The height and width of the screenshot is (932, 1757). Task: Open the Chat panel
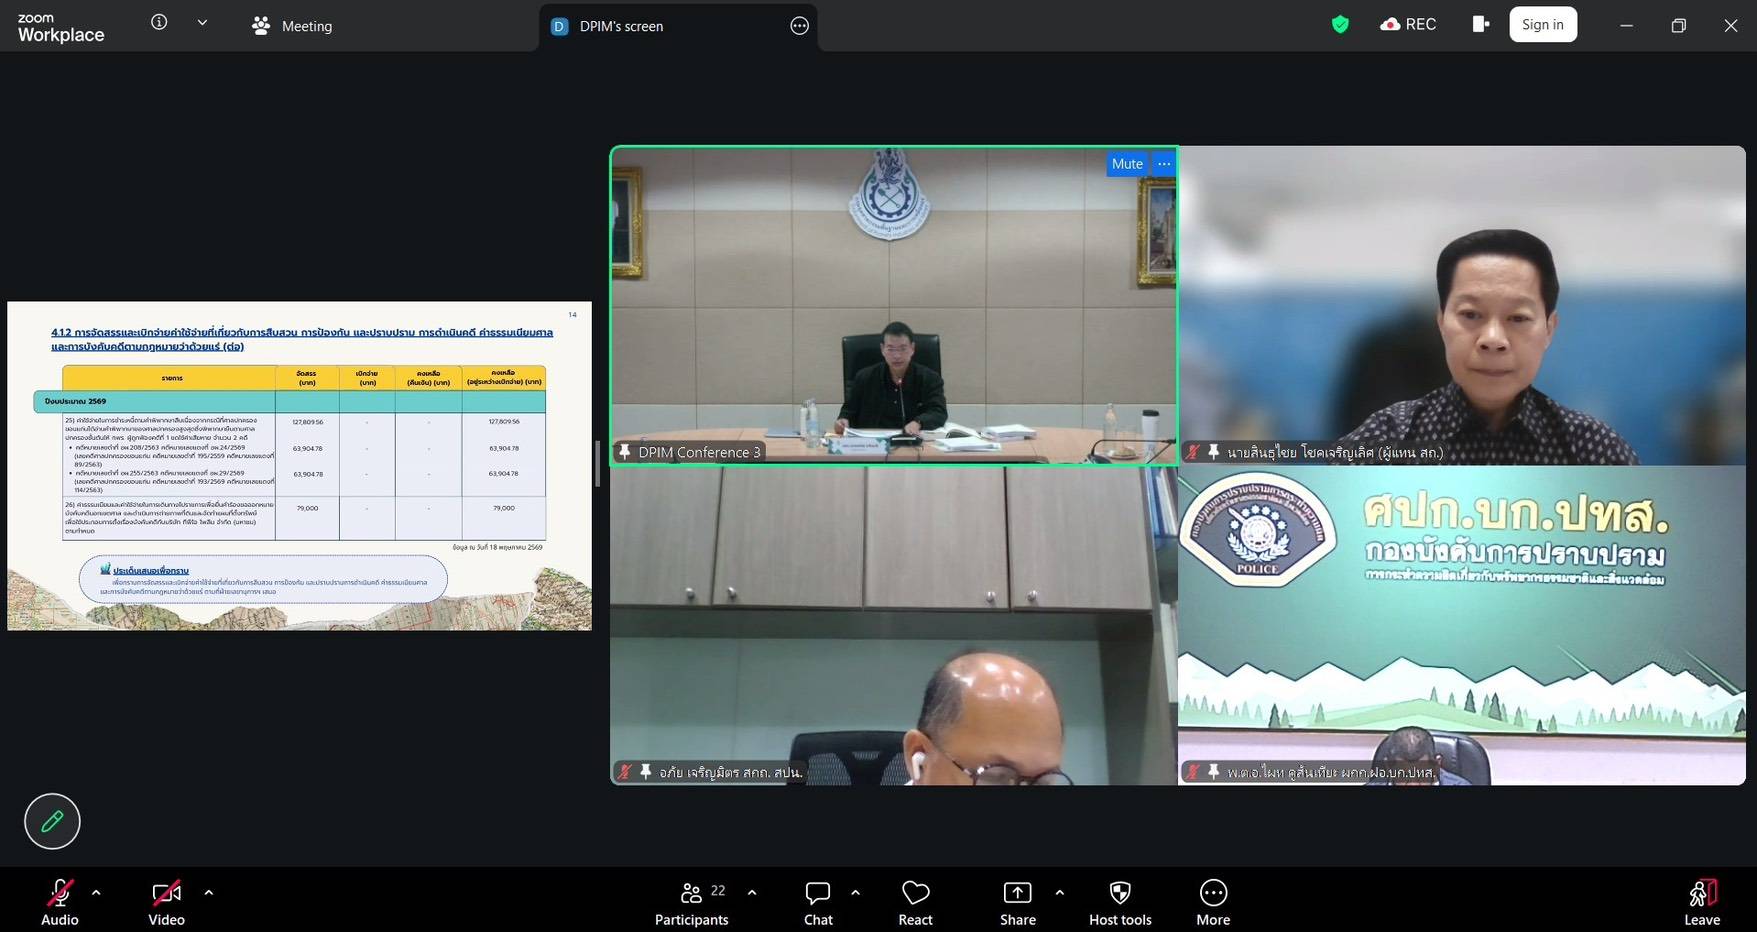point(818,902)
